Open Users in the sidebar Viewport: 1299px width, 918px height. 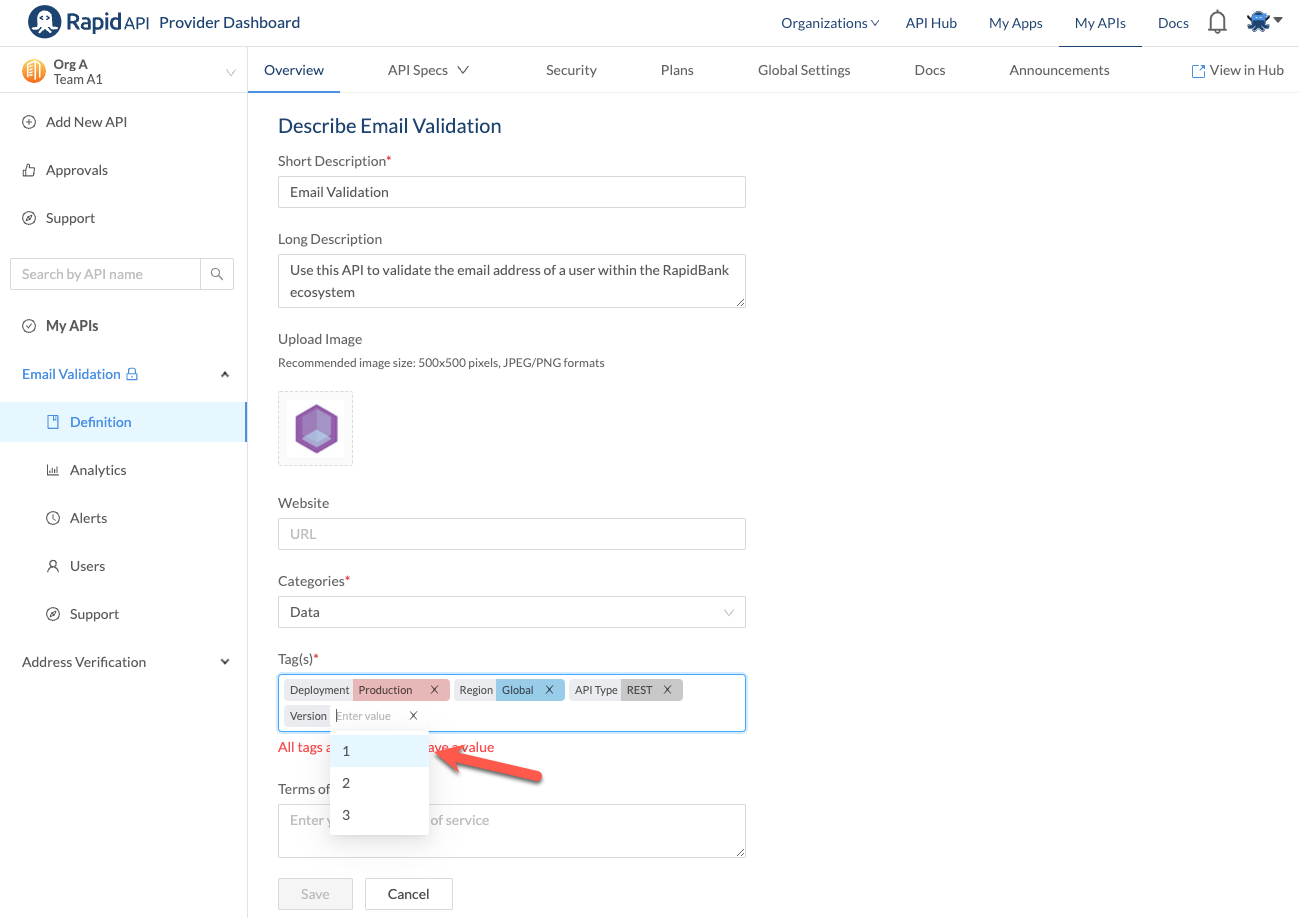87,566
